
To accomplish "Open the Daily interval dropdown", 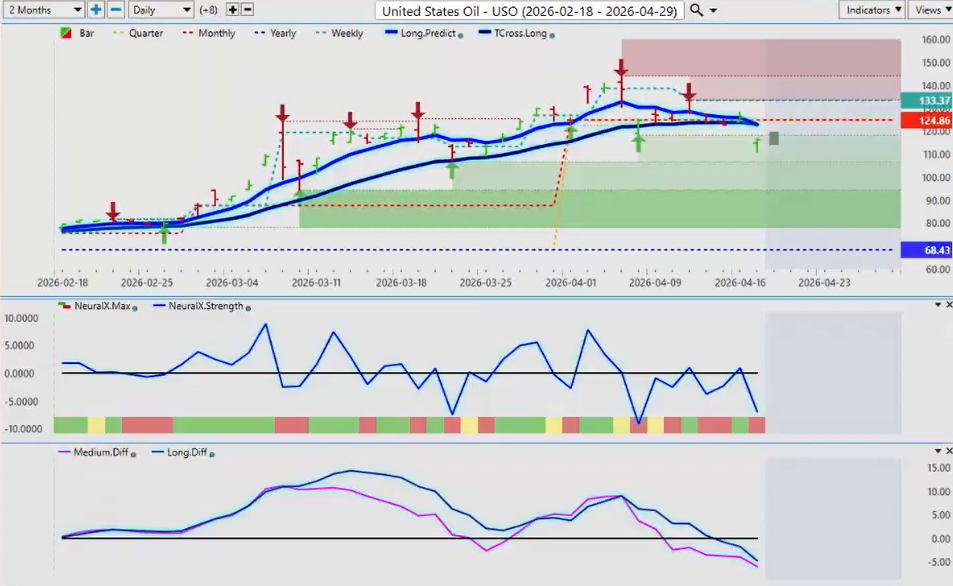I will click(161, 9).
